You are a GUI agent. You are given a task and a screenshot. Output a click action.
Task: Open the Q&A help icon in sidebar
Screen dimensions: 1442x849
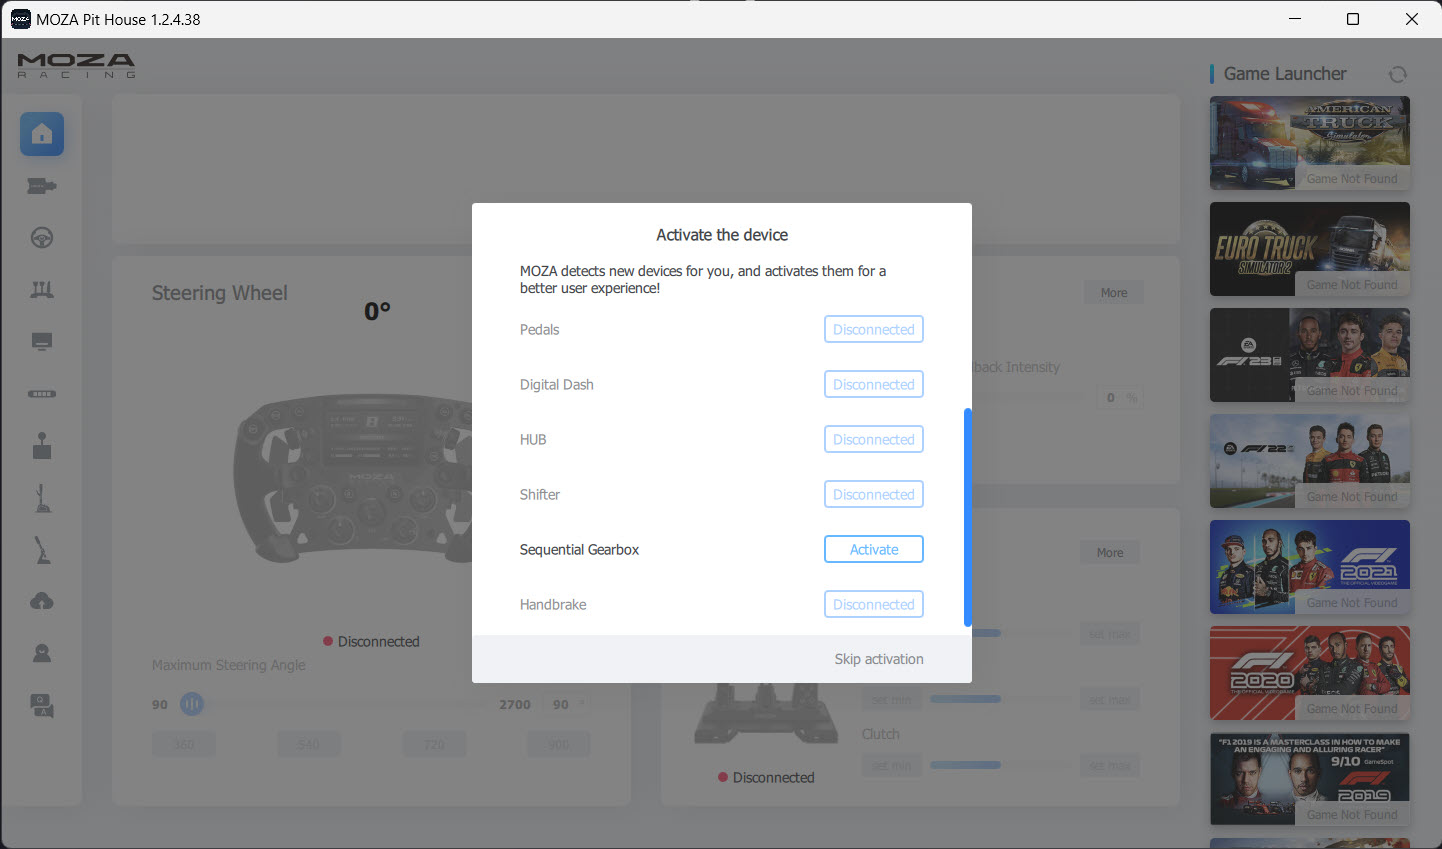(x=42, y=706)
